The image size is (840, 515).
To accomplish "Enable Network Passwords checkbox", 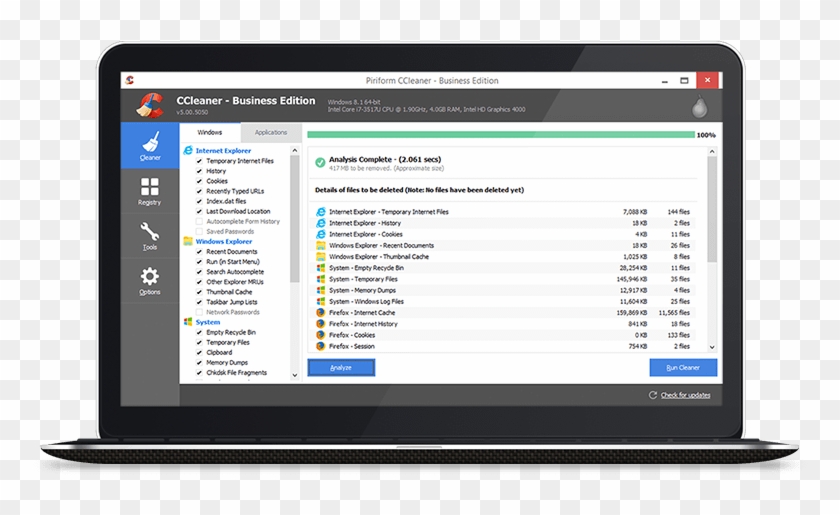I will point(199,312).
